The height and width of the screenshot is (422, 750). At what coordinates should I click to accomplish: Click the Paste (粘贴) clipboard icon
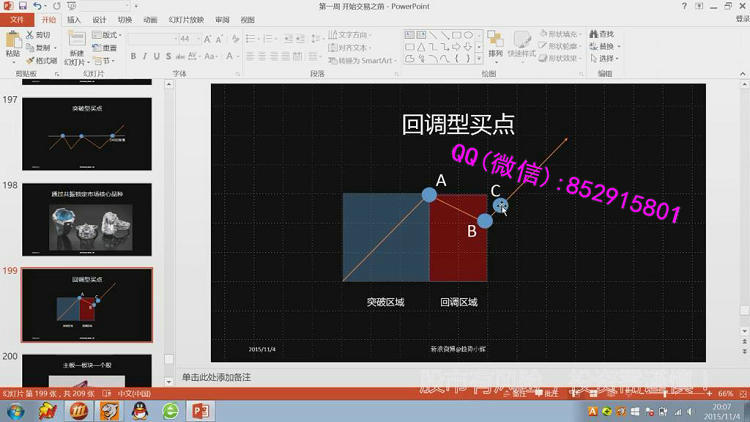click(x=12, y=41)
